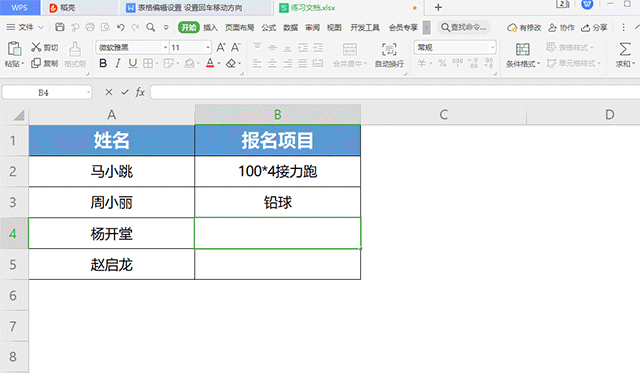Click the Save icon in quick toolbar
This screenshot has height=373, width=640.
60,27
